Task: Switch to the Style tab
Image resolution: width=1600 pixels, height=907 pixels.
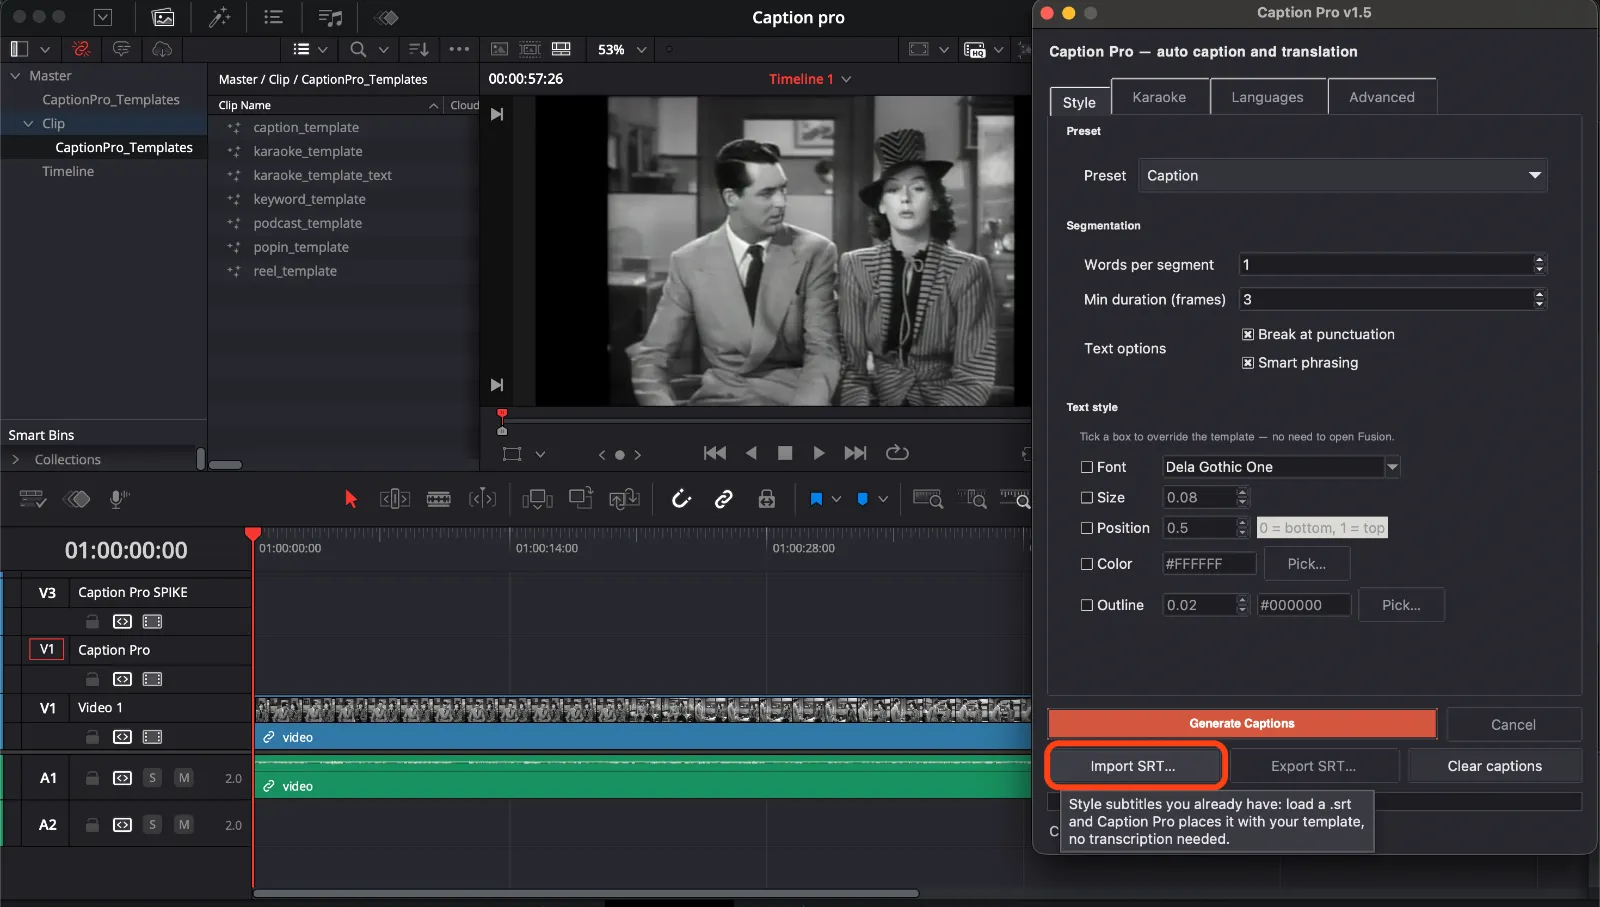Action: click(1079, 102)
